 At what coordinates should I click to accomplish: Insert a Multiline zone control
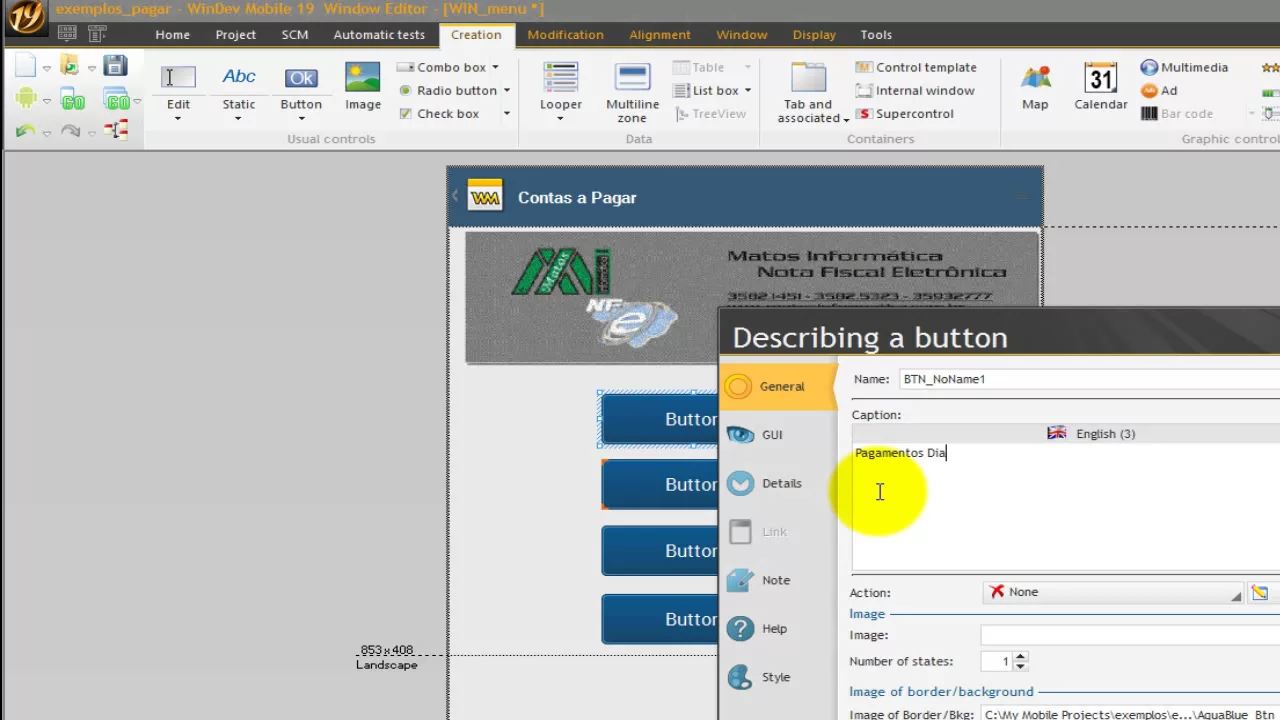(x=633, y=92)
